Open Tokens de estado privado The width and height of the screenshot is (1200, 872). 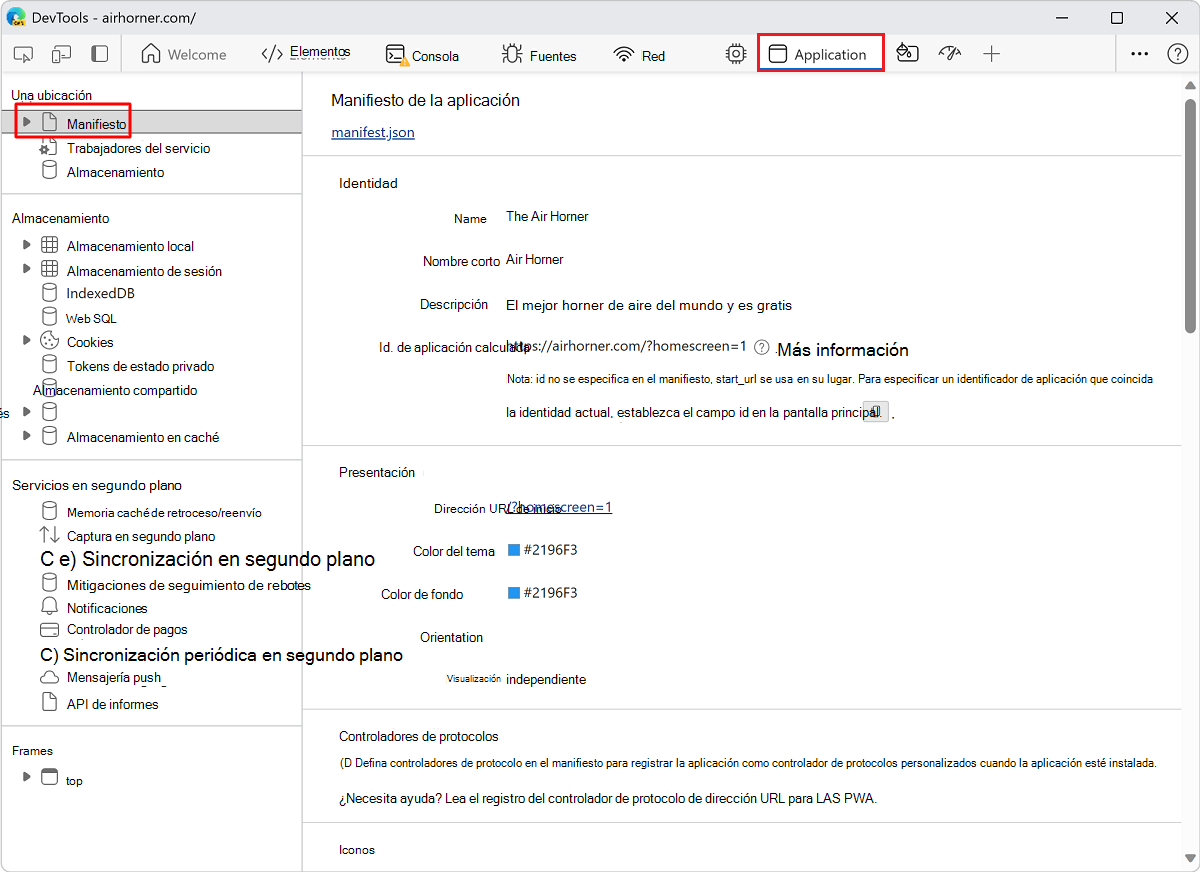tap(140, 366)
